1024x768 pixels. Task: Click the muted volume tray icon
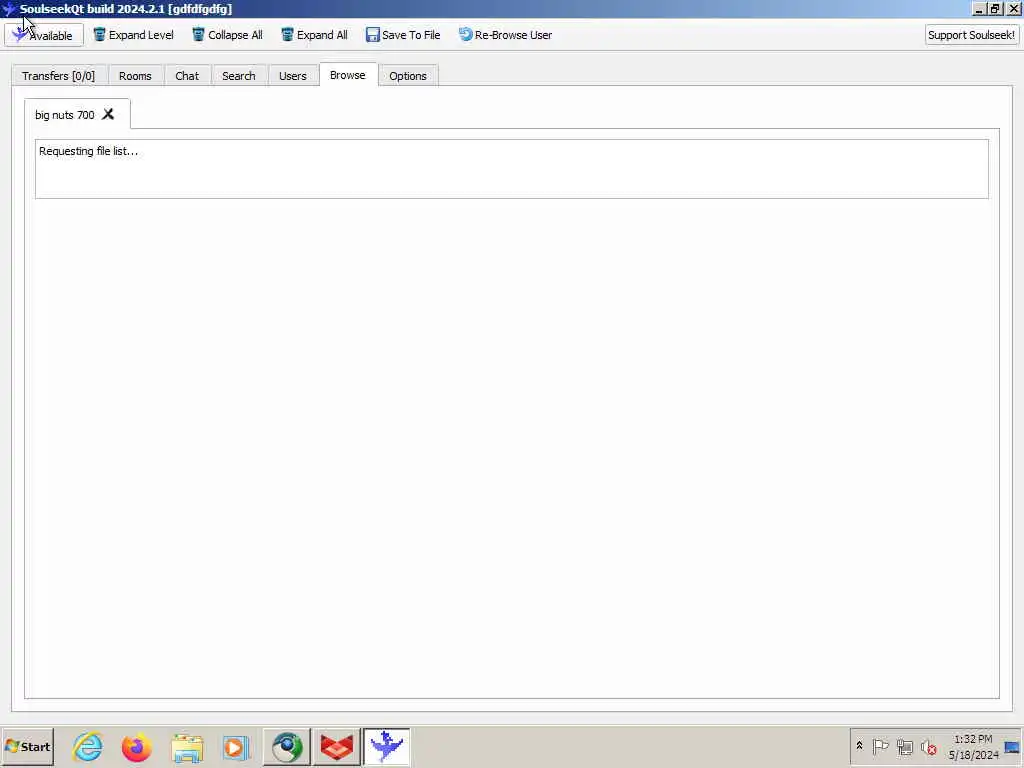929,746
